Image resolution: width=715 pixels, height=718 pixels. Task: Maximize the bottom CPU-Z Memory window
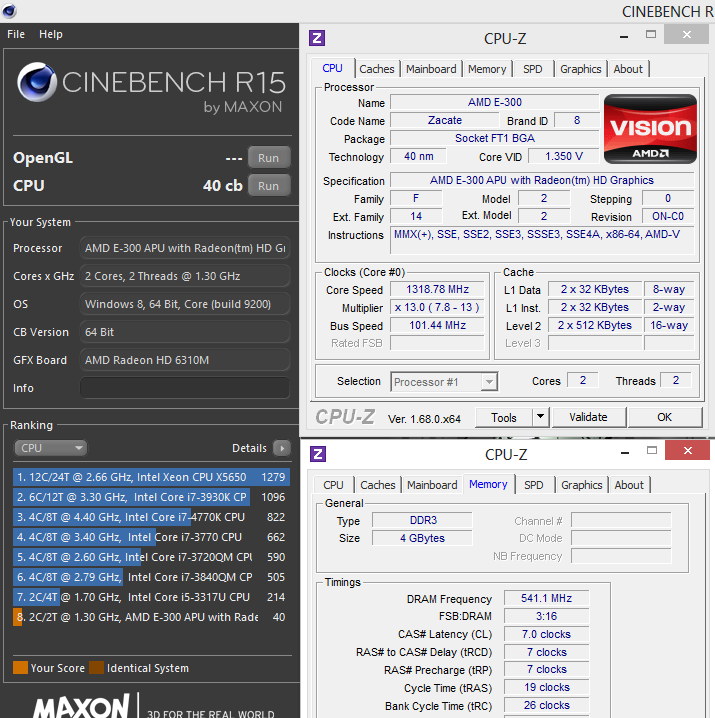[x=652, y=451]
